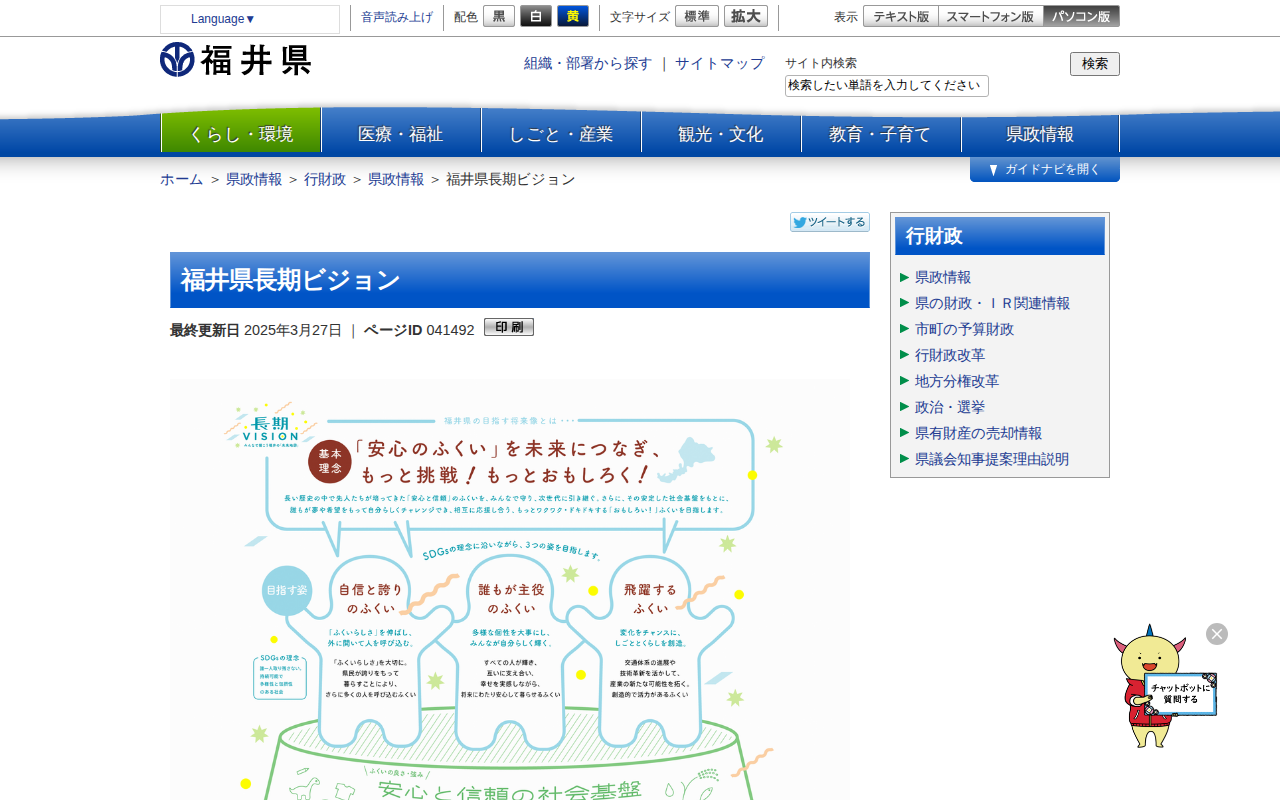
Task: Click the 音声読み上げ link
Action: click(397, 18)
